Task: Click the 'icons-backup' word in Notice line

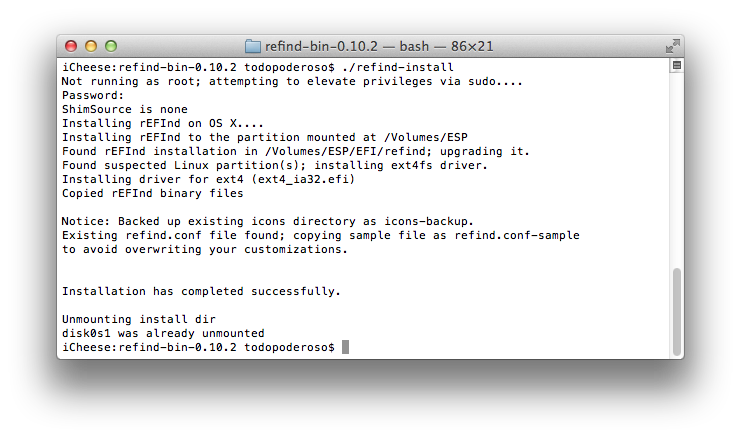Action: point(426,221)
